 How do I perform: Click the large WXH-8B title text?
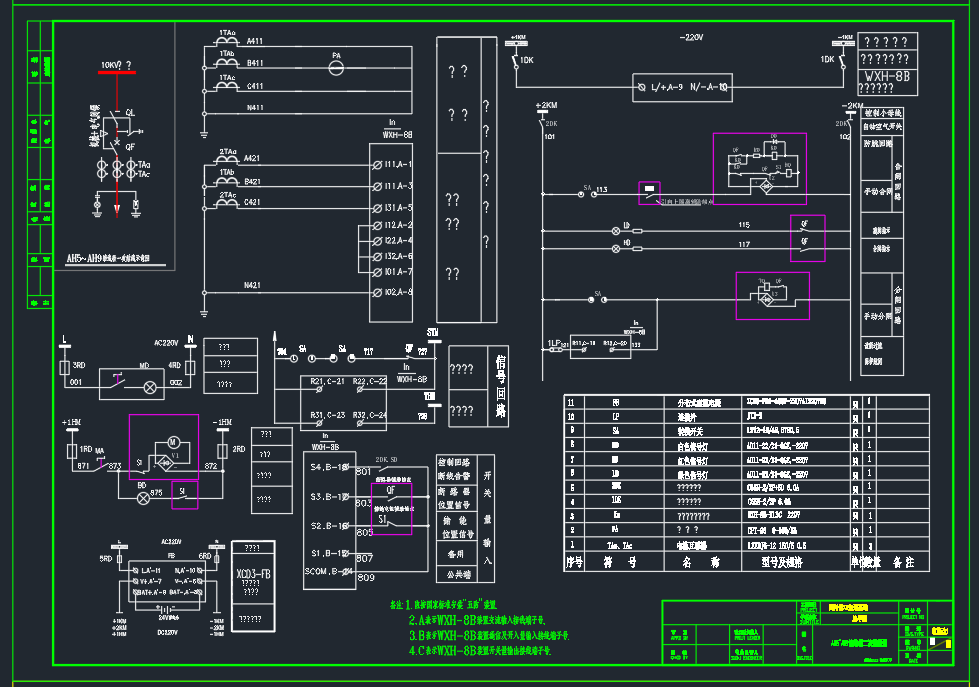(x=888, y=75)
